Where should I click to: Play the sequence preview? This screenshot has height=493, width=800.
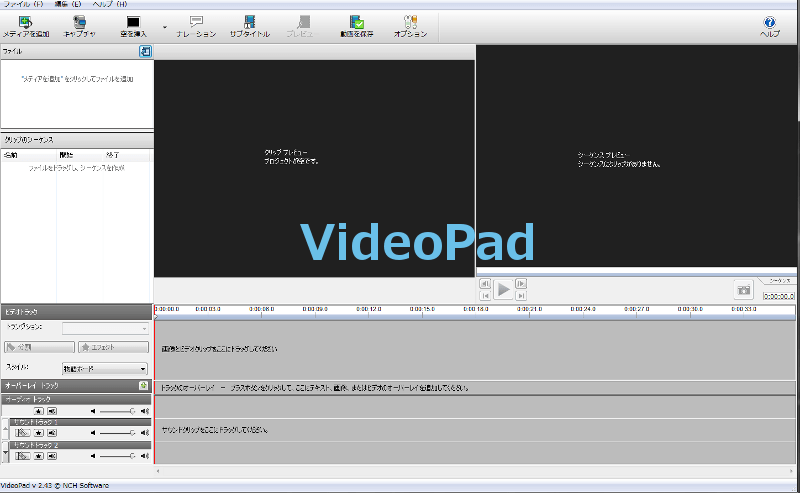pos(503,289)
